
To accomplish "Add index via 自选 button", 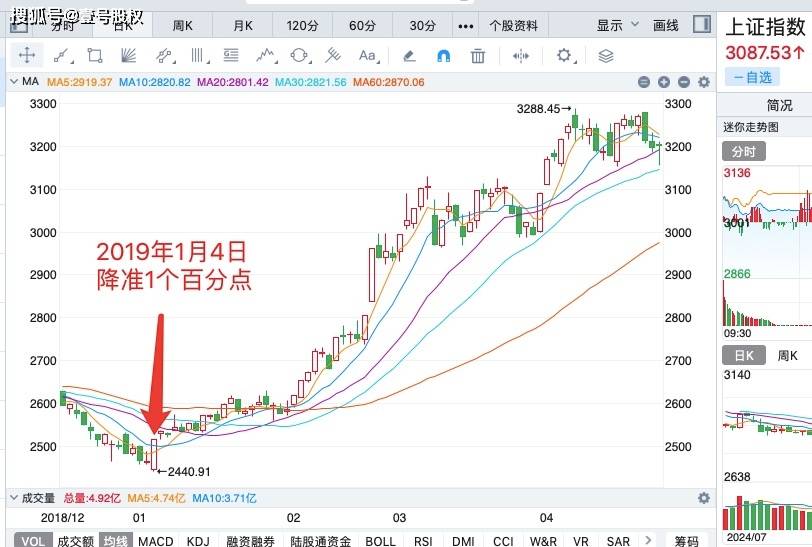I will tap(752, 77).
